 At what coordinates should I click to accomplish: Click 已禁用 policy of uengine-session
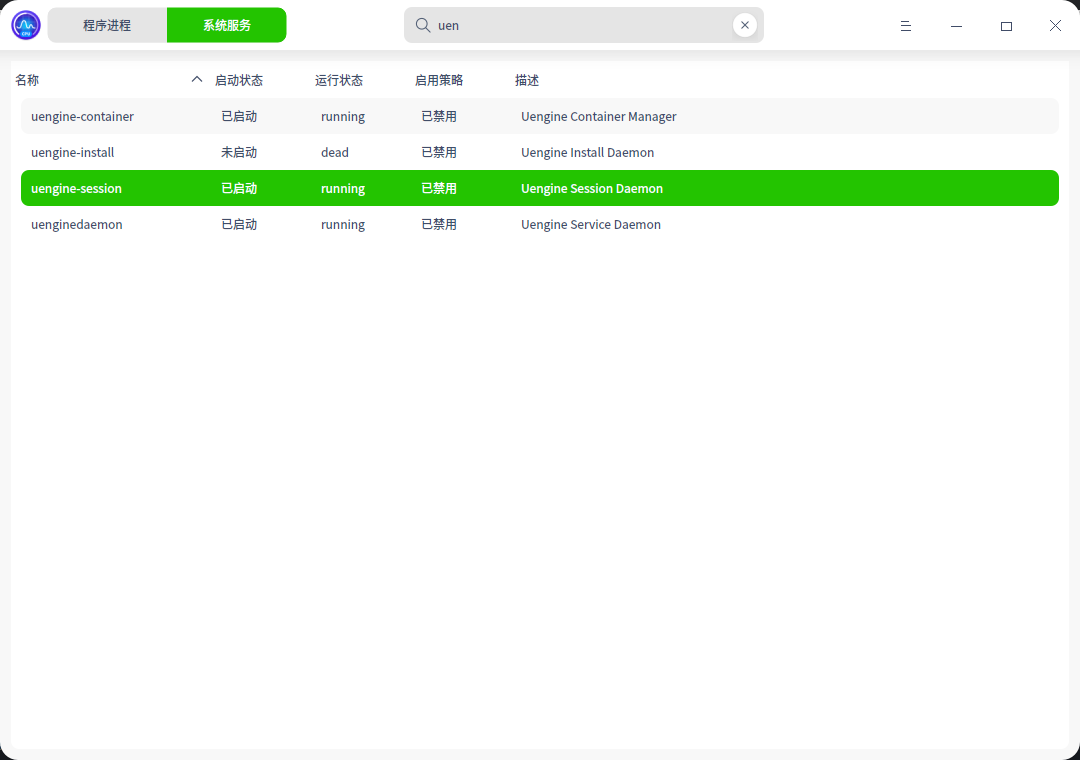pyautogui.click(x=439, y=188)
